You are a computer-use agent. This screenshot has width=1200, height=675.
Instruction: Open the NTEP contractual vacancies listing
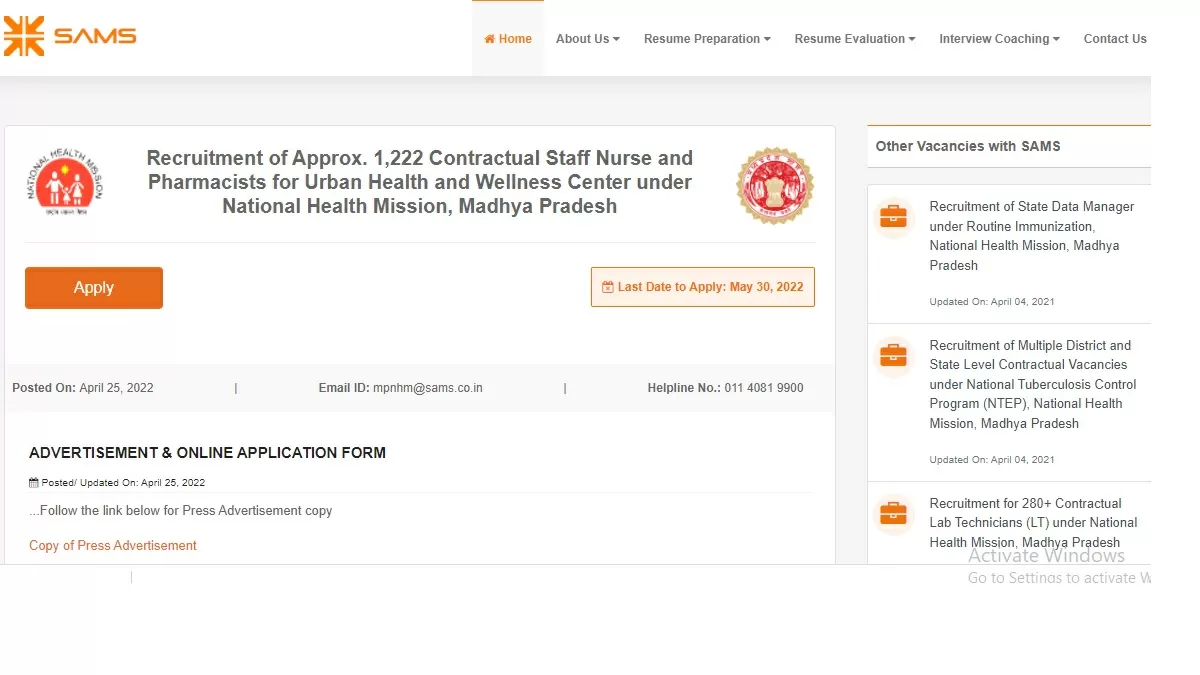point(1033,384)
